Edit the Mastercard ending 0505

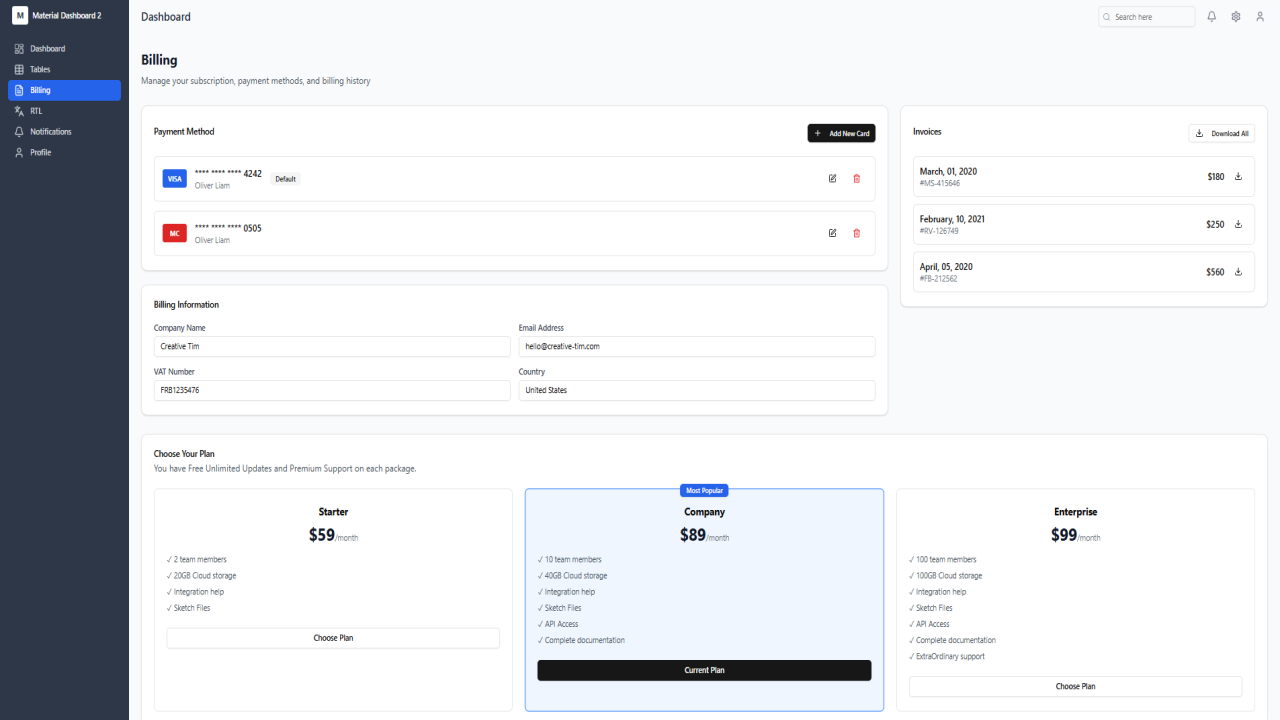(x=833, y=233)
